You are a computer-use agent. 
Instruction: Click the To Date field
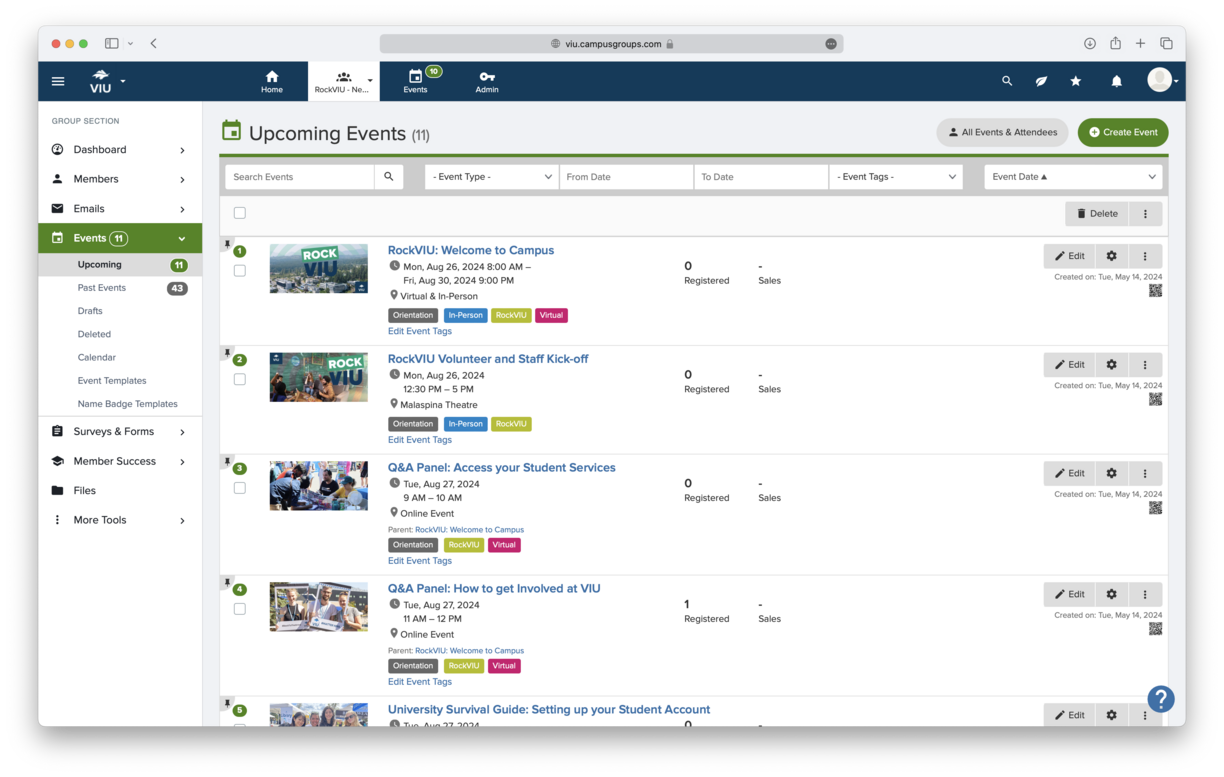click(x=761, y=177)
